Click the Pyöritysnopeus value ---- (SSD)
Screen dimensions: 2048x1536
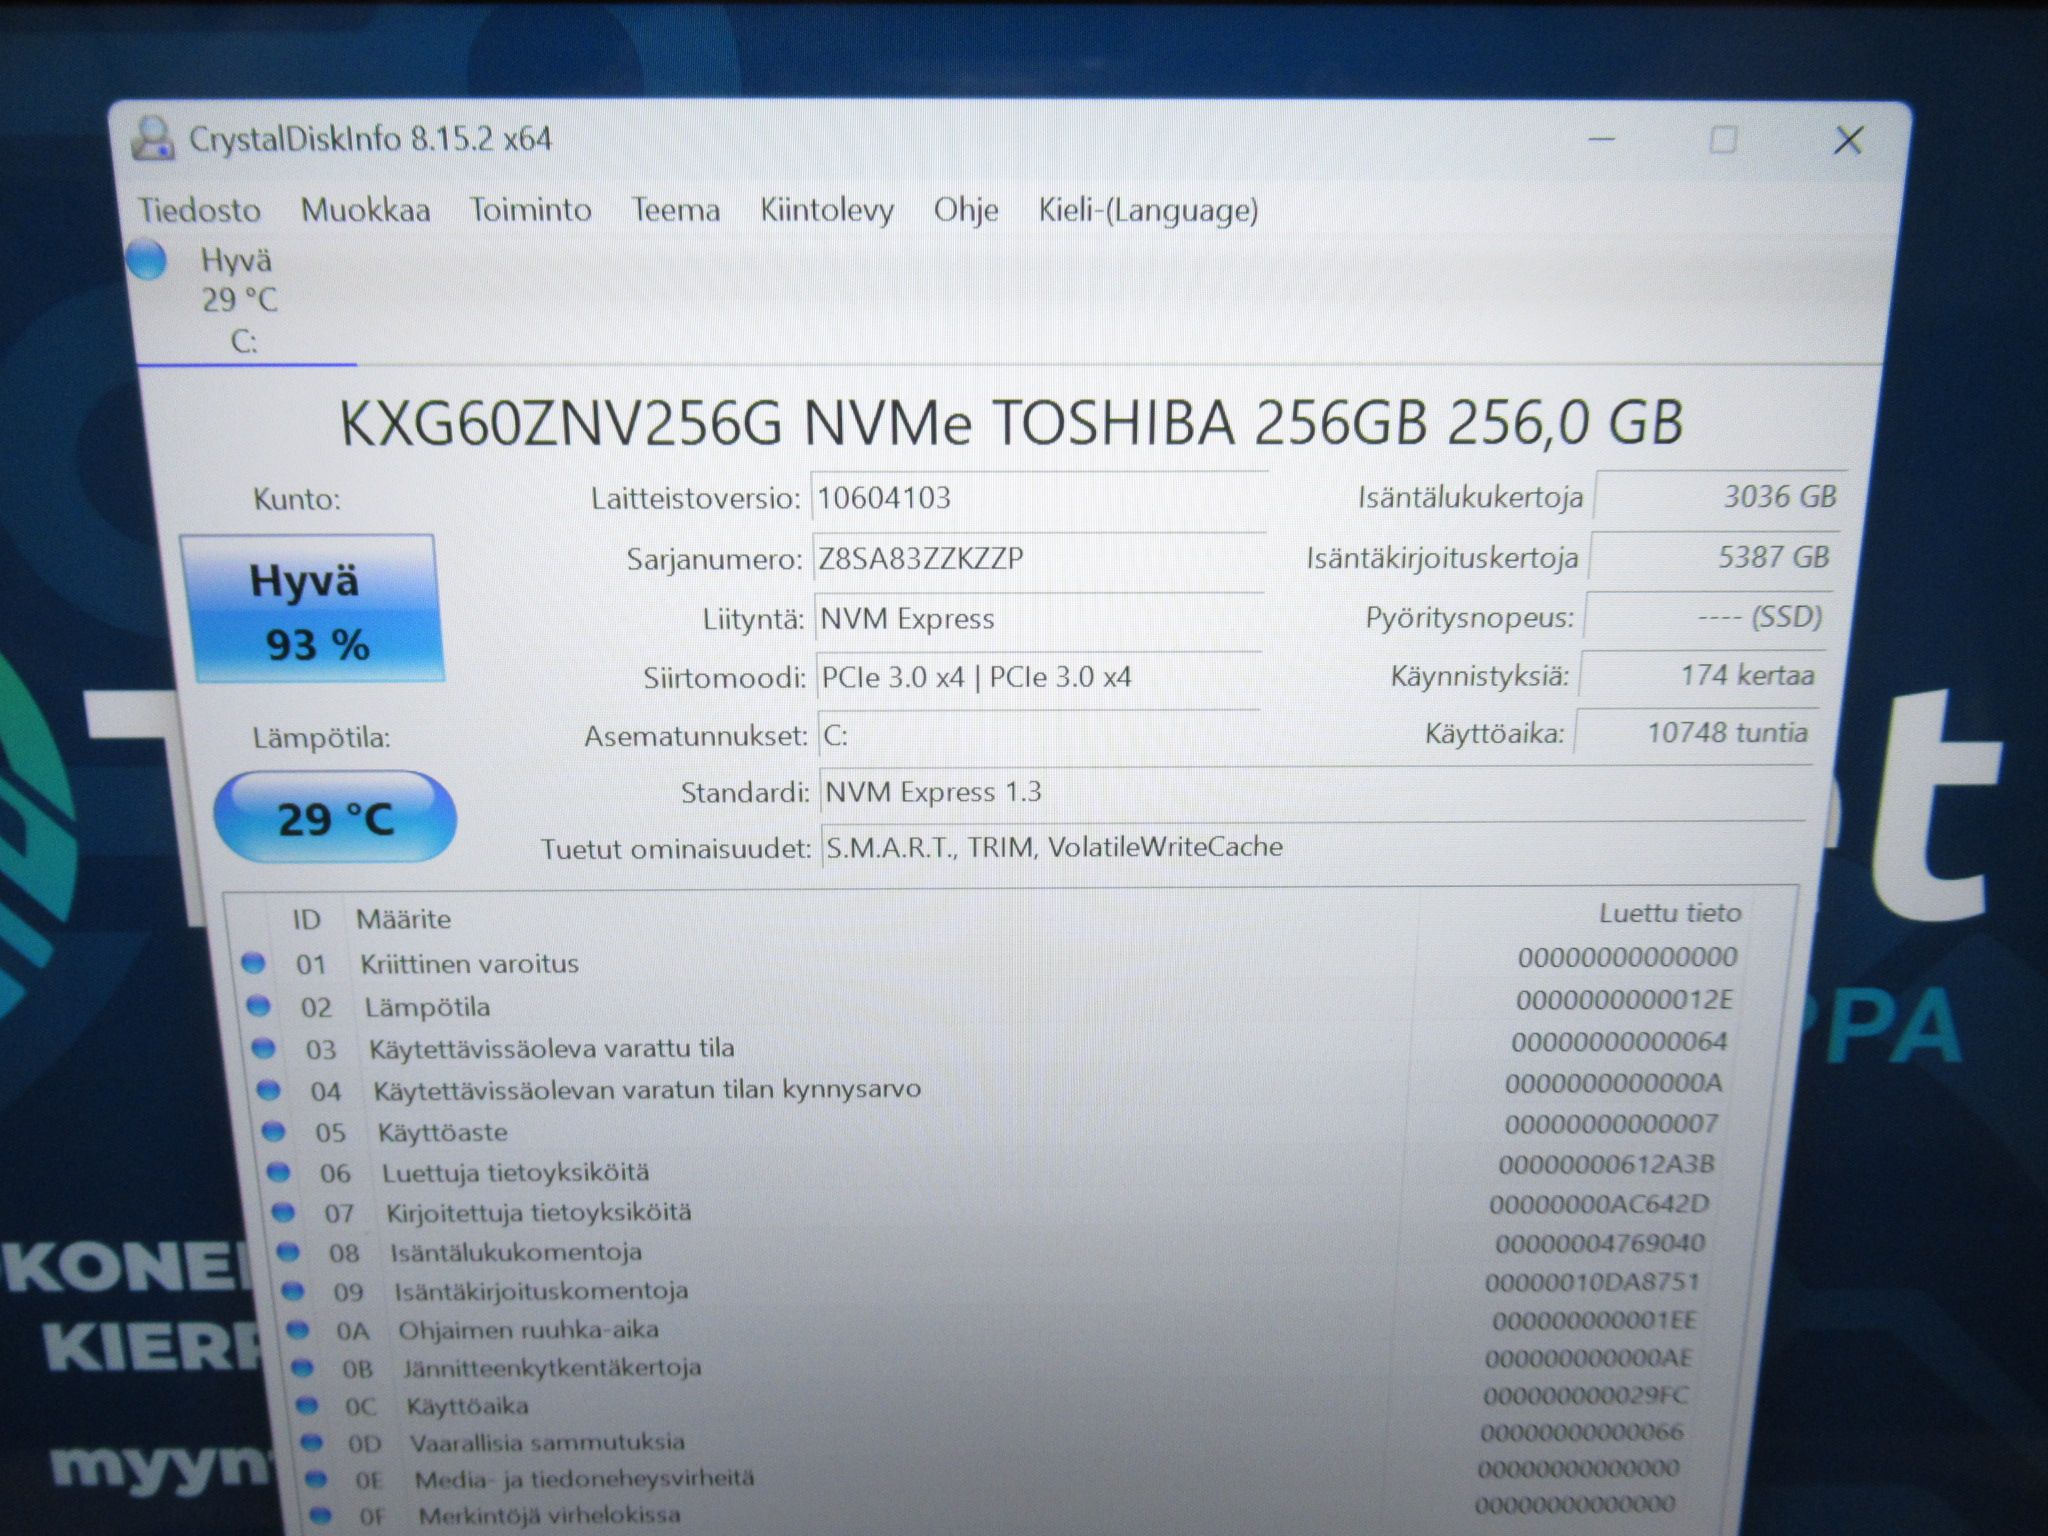point(1706,617)
